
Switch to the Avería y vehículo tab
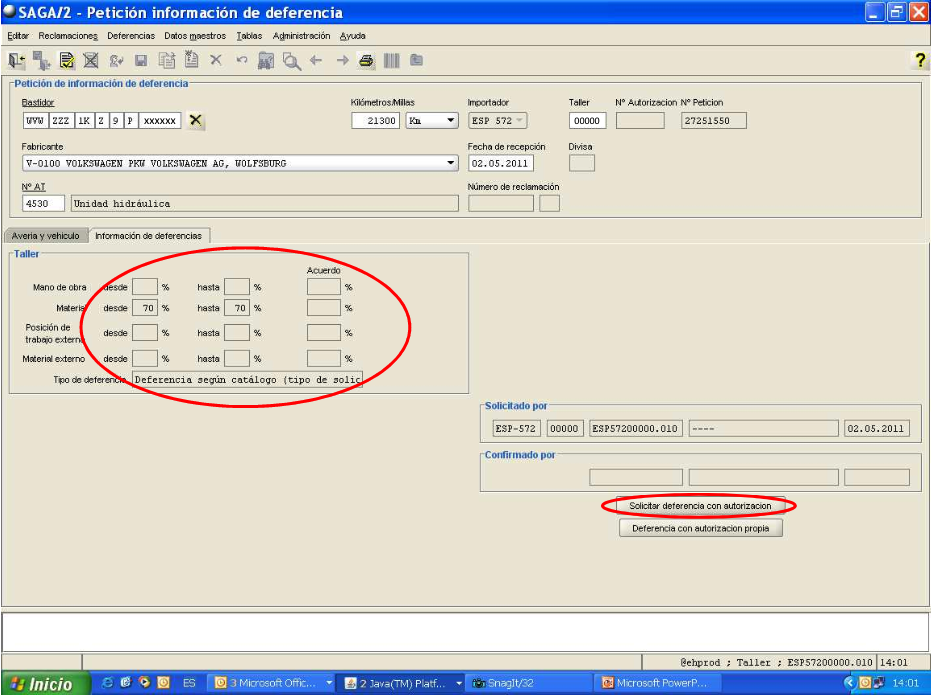click(46, 235)
